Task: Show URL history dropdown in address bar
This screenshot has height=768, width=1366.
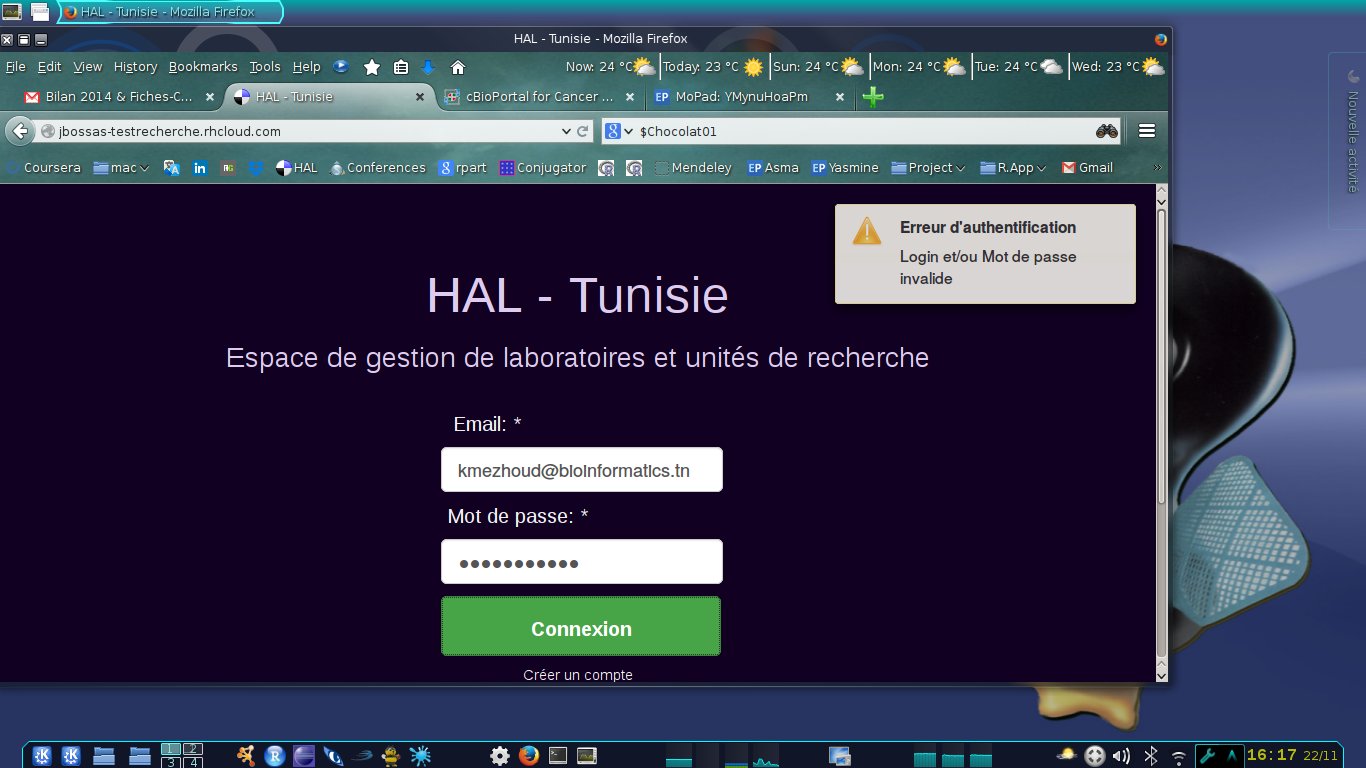Action: click(567, 131)
